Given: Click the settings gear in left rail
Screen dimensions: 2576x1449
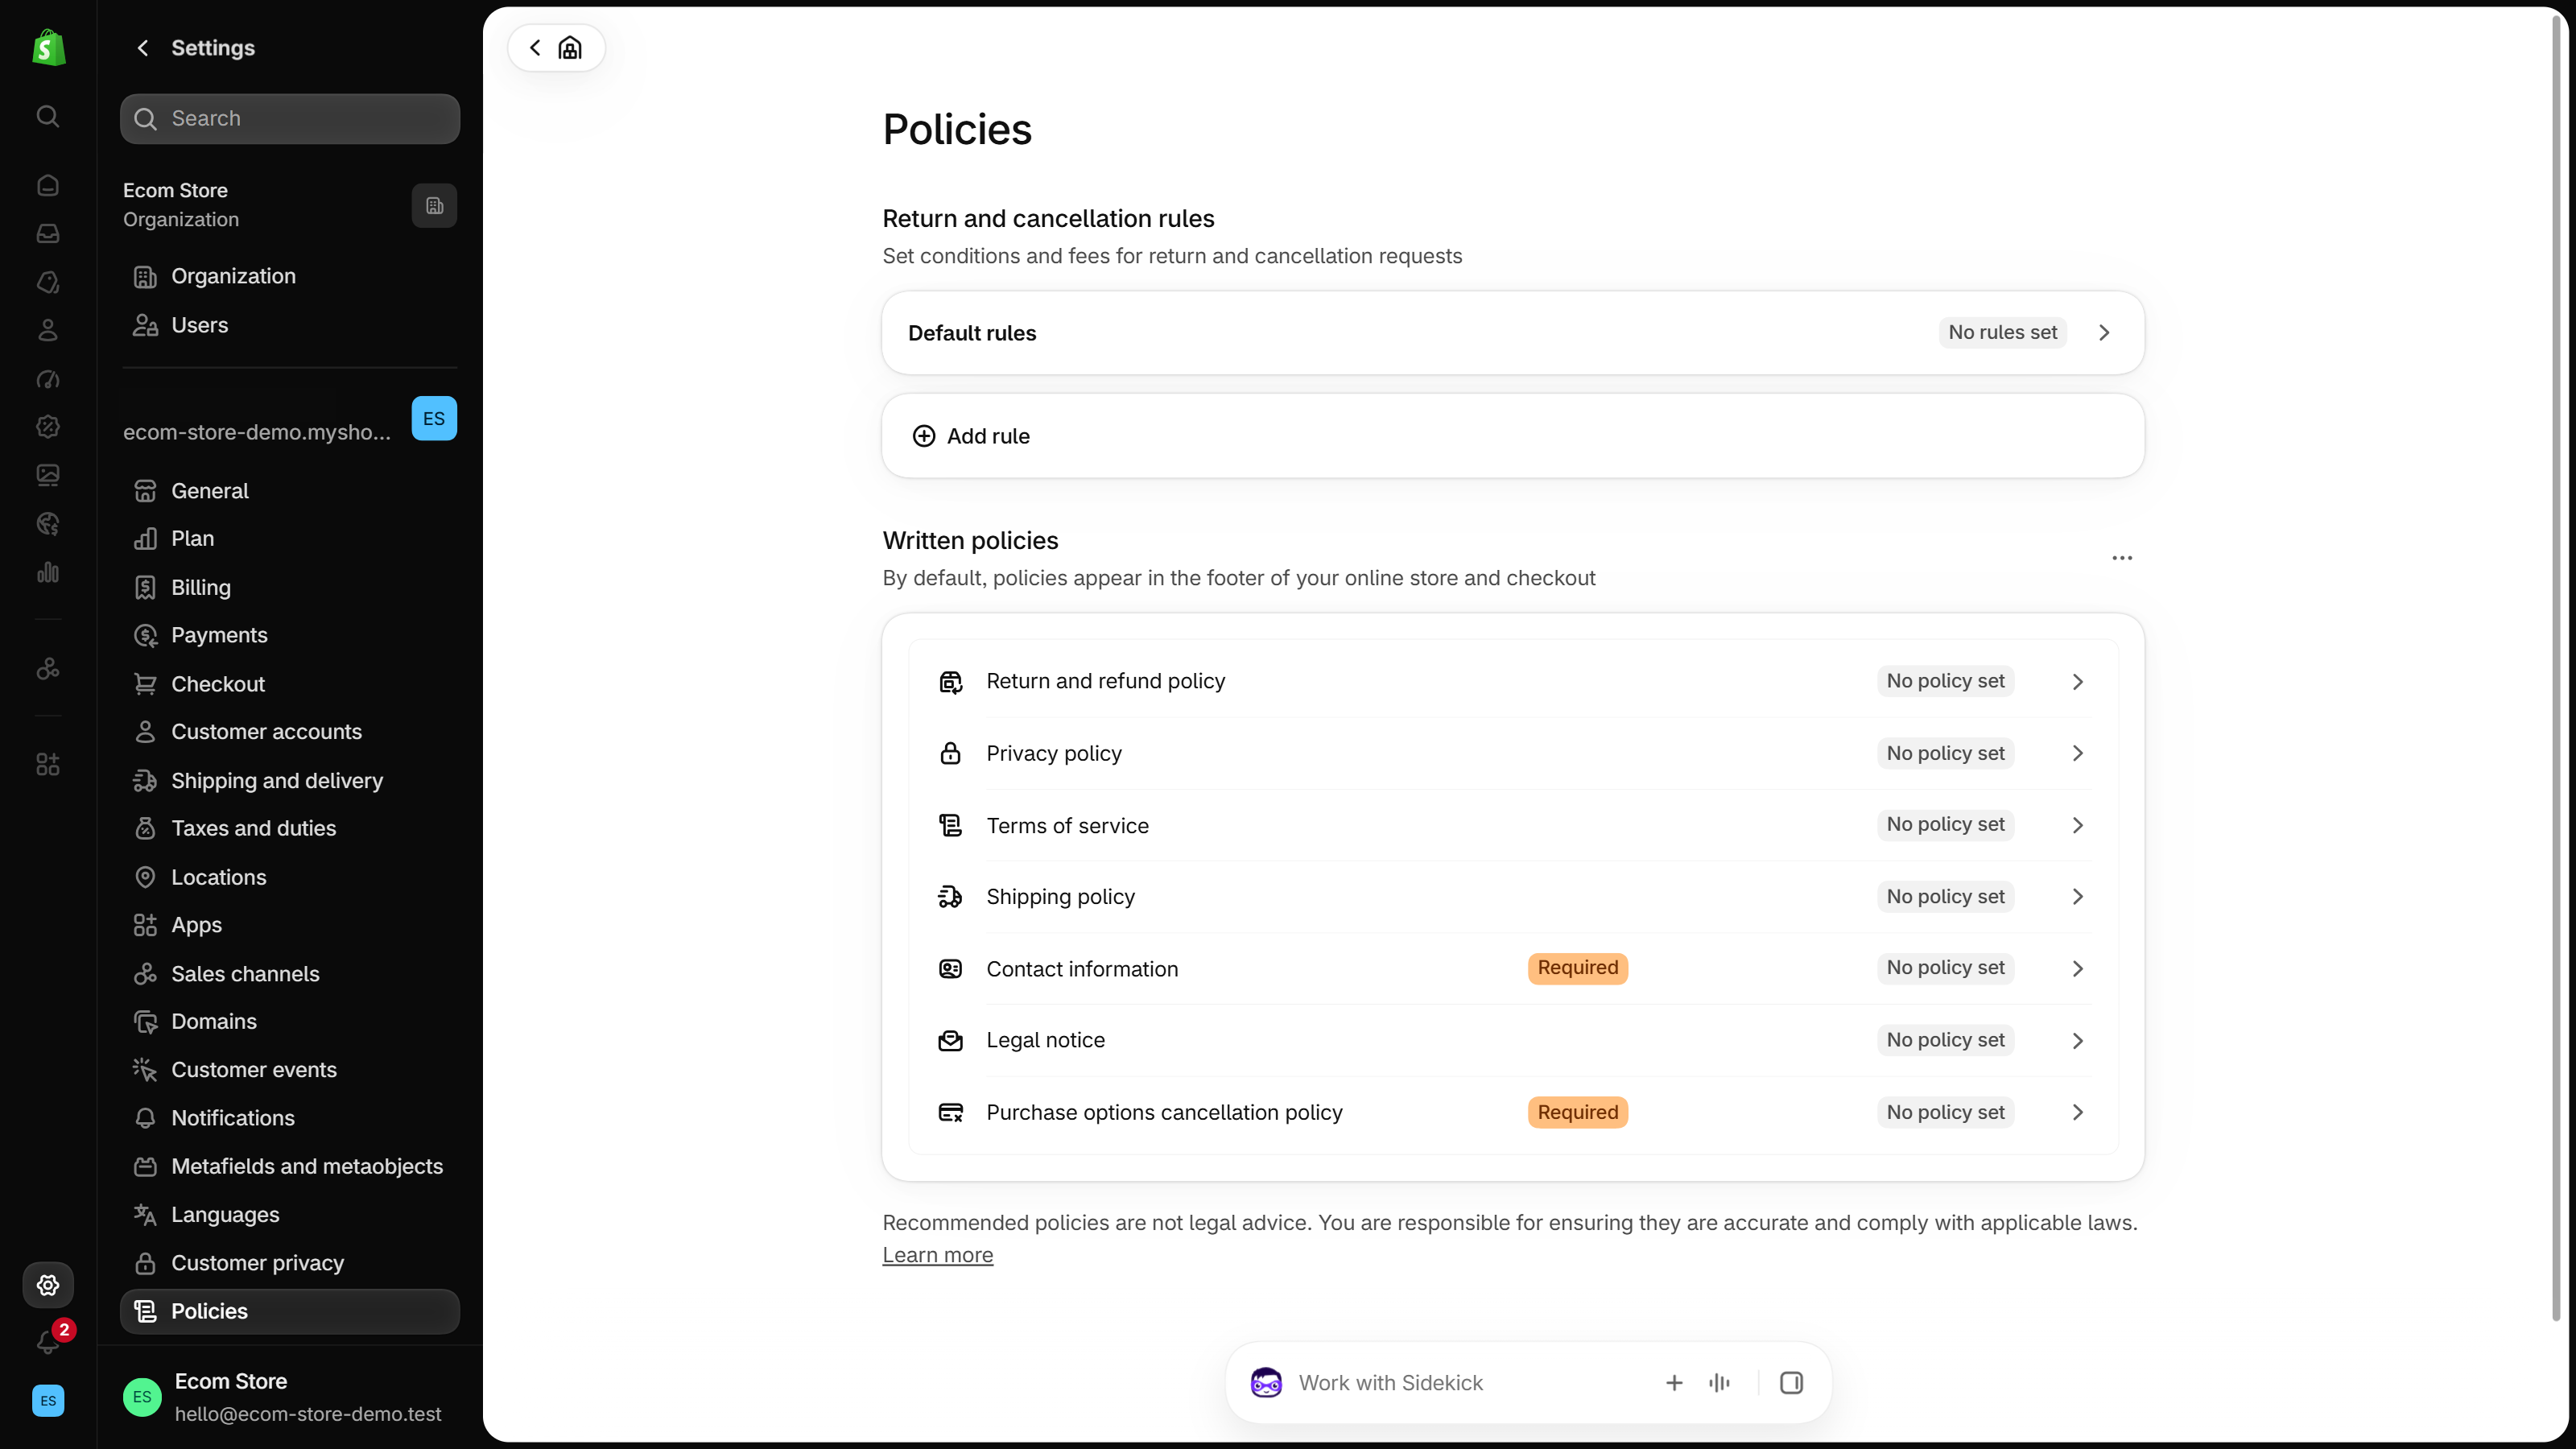Looking at the screenshot, I should click(x=48, y=1285).
